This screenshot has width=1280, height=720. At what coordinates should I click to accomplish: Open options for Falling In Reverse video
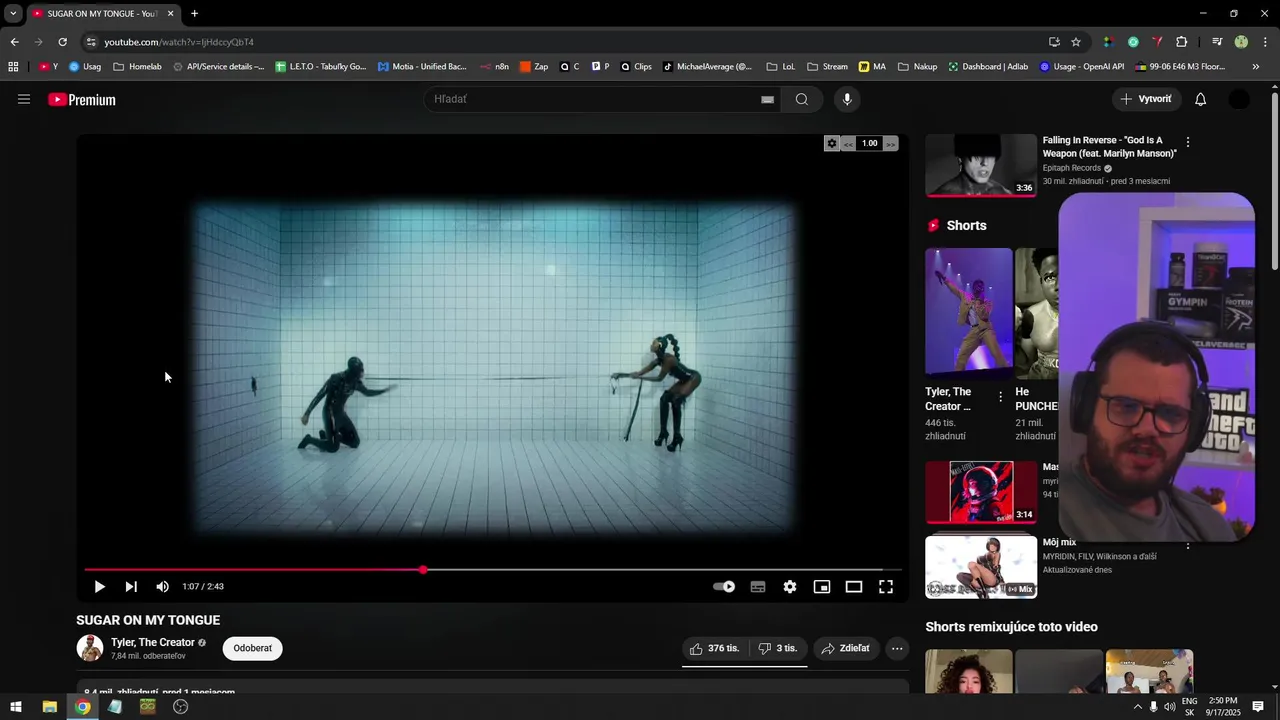tap(1187, 142)
